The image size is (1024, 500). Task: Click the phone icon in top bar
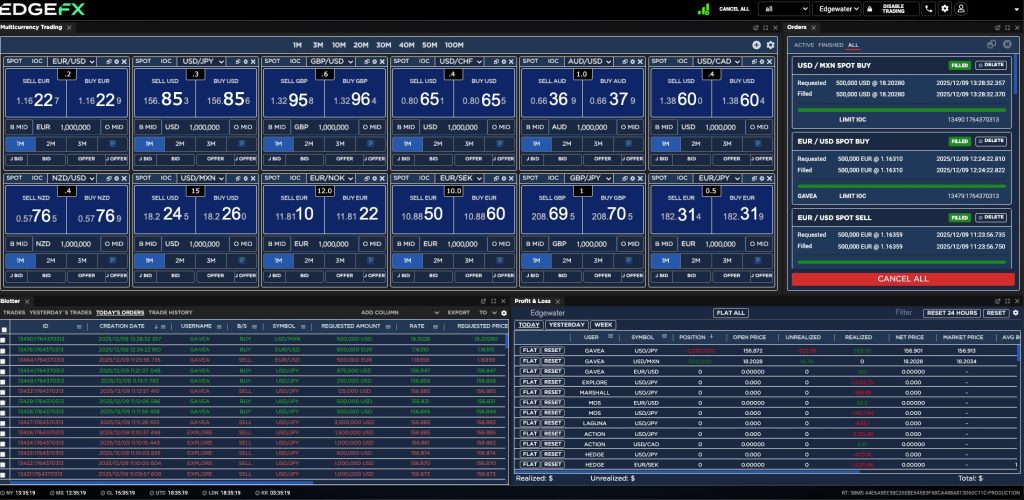[x=930, y=8]
